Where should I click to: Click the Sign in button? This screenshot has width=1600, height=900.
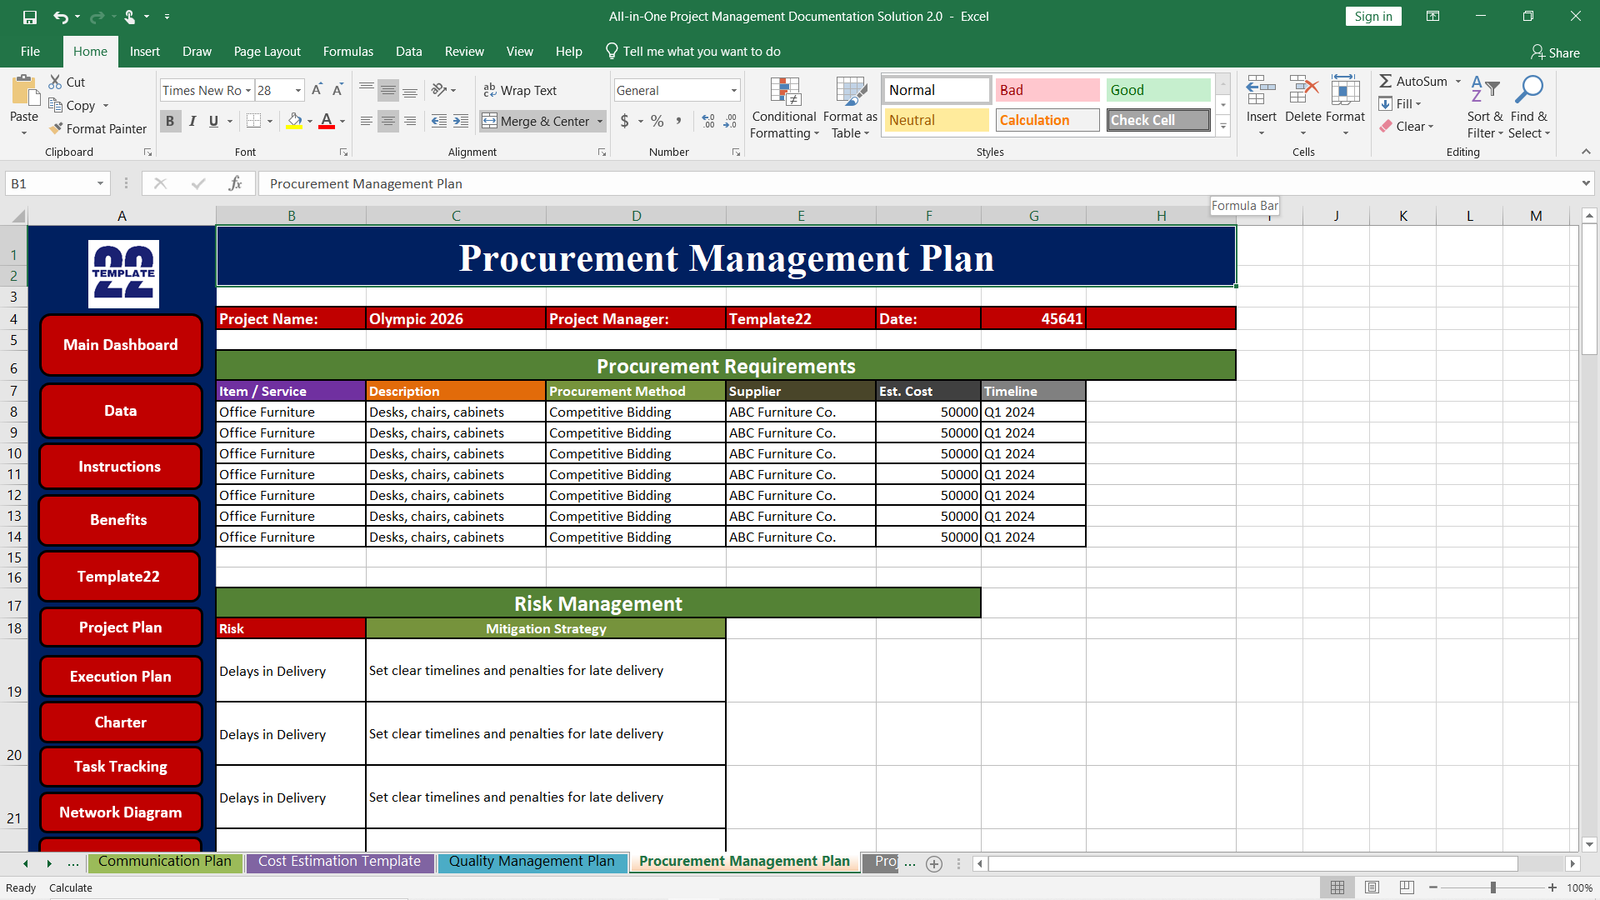(x=1373, y=17)
